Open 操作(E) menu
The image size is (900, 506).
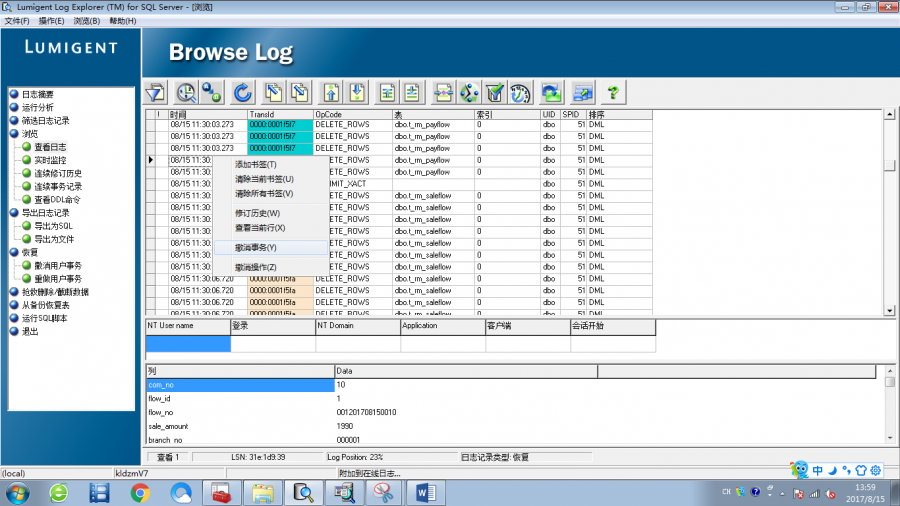click(52, 21)
